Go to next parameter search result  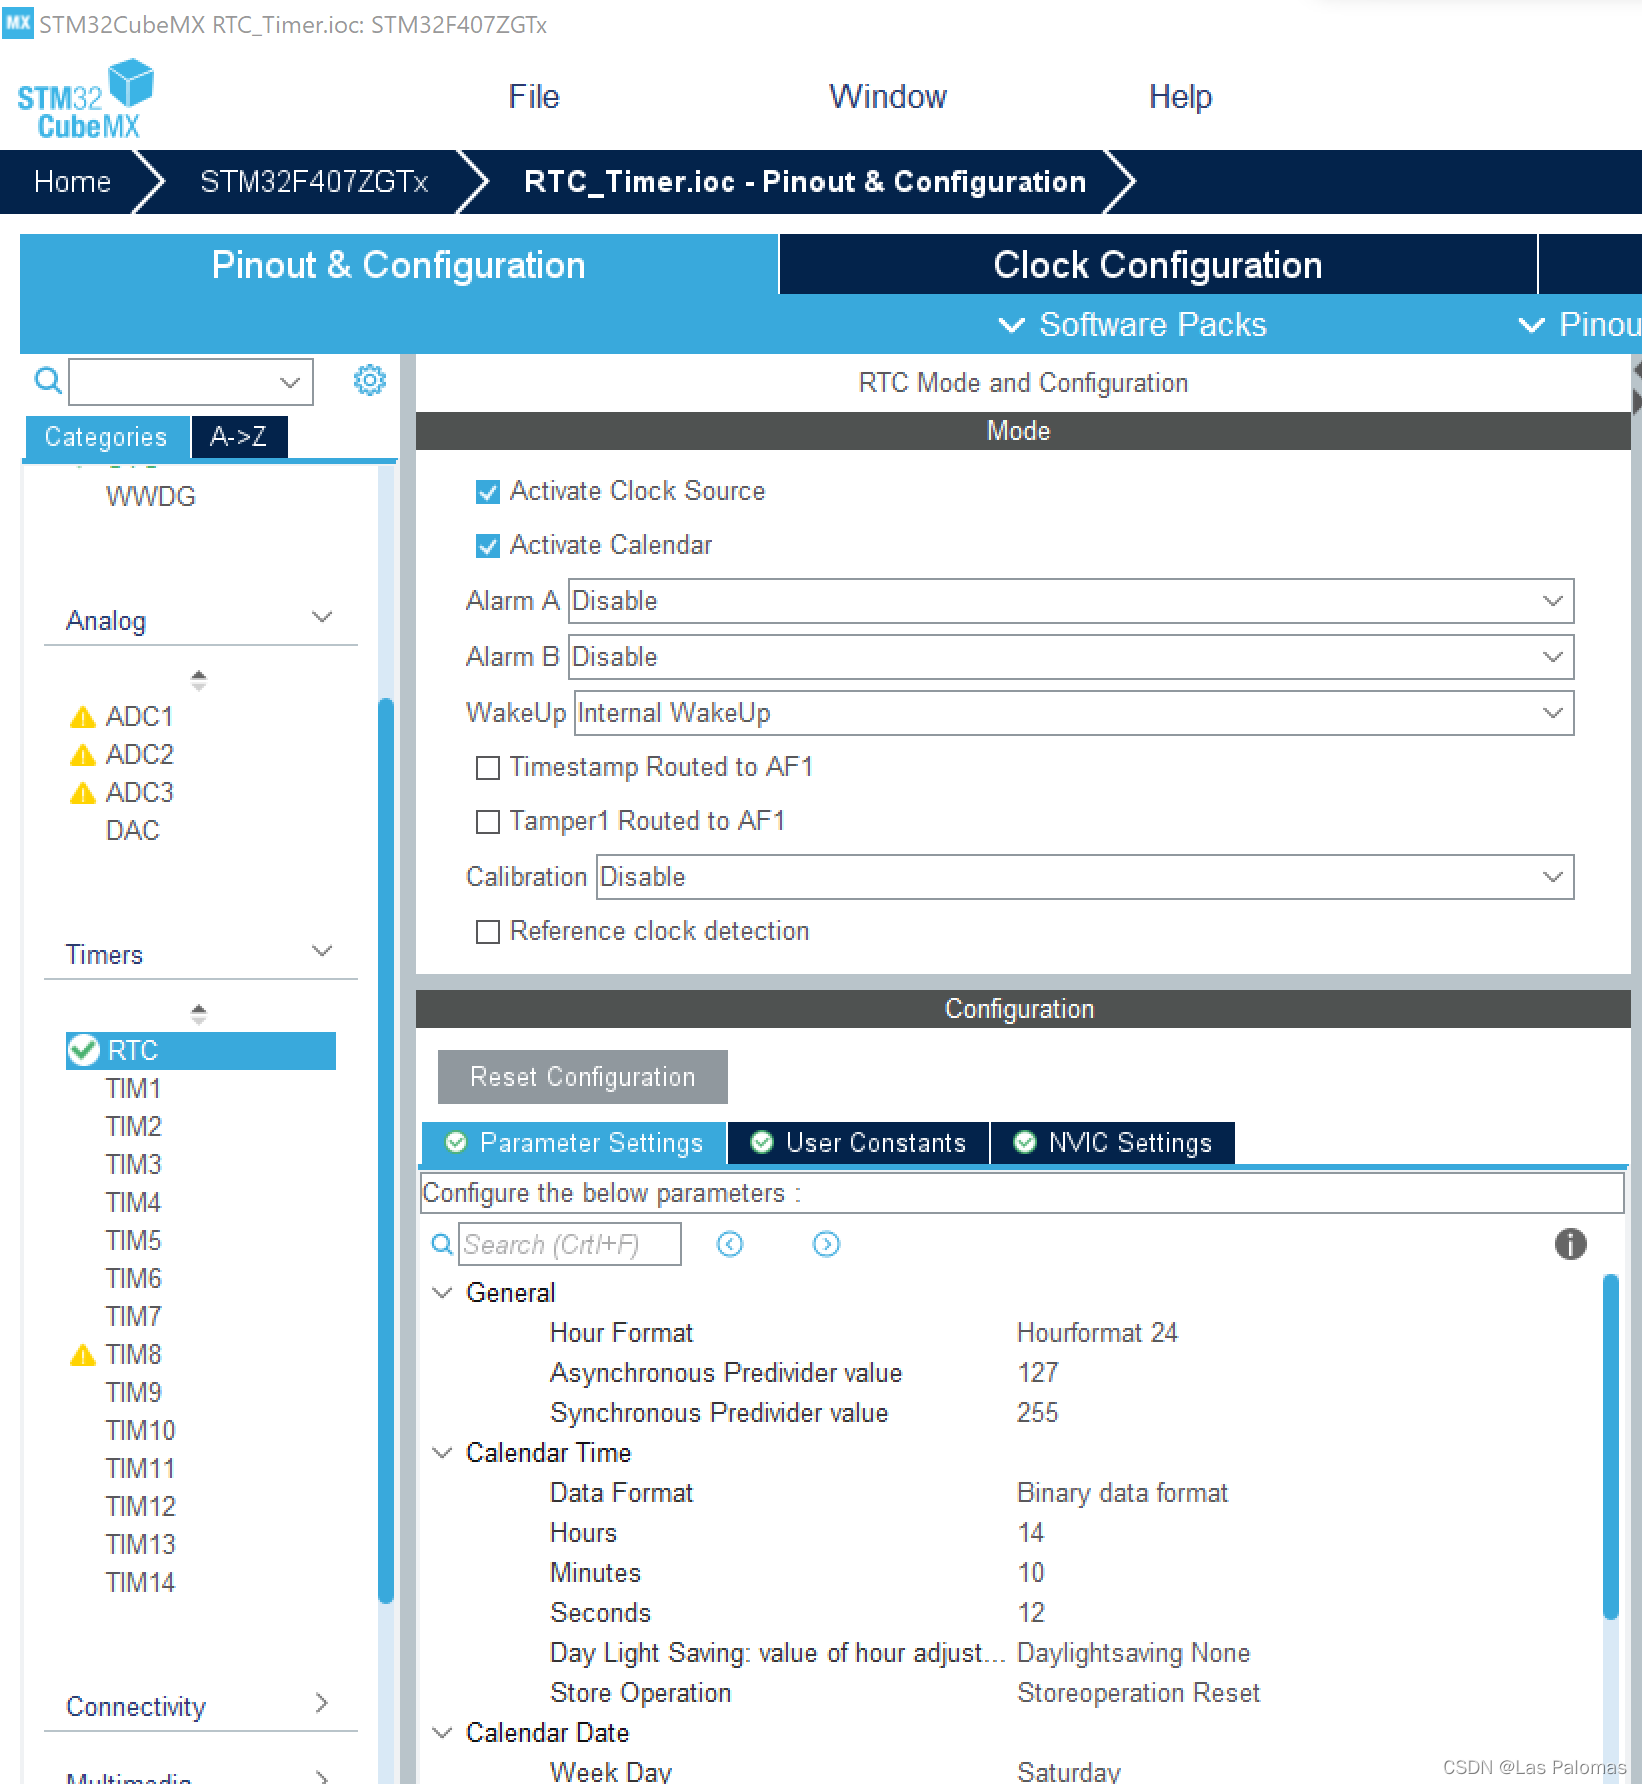(x=826, y=1244)
